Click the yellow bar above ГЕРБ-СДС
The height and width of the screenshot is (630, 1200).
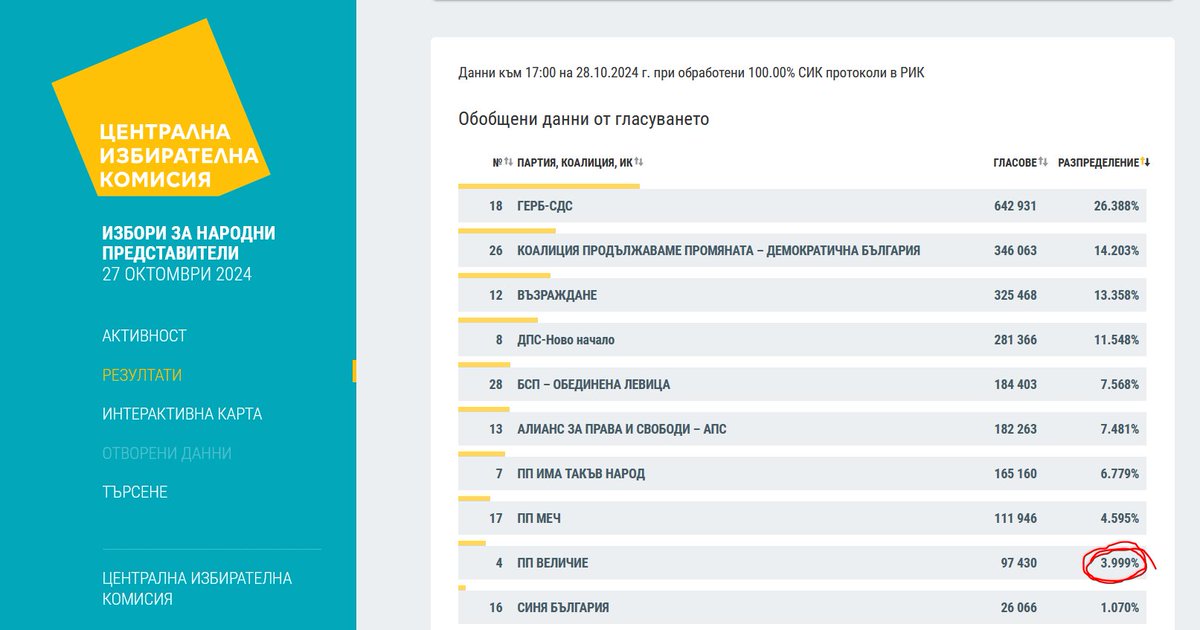pyautogui.click(x=549, y=186)
